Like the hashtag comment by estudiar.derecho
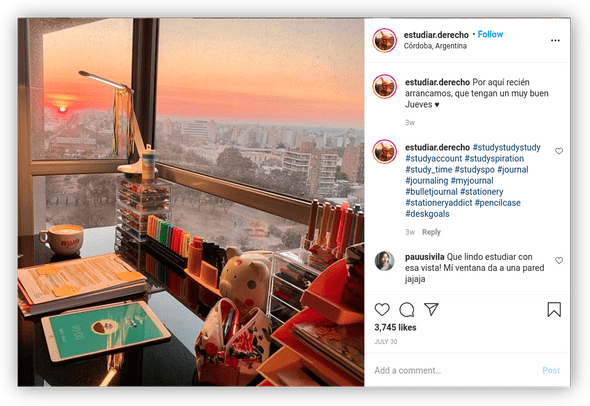 [x=559, y=151]
